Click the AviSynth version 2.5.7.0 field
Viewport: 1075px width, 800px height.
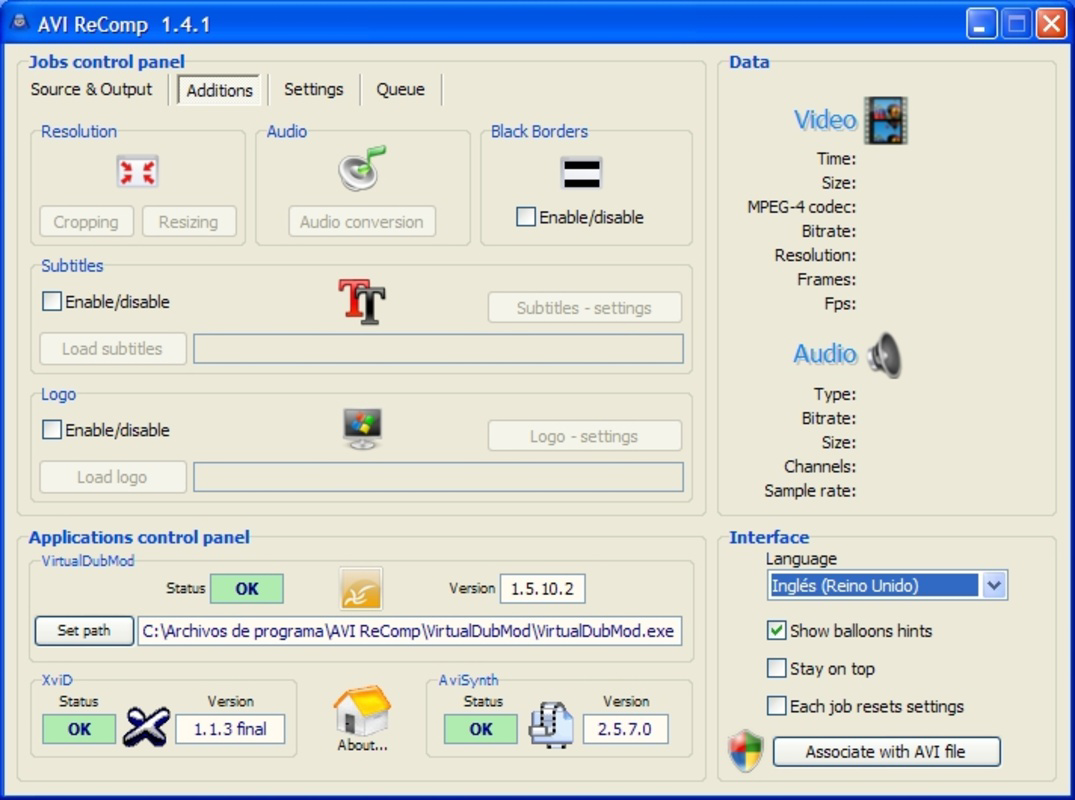click(625, 729)
